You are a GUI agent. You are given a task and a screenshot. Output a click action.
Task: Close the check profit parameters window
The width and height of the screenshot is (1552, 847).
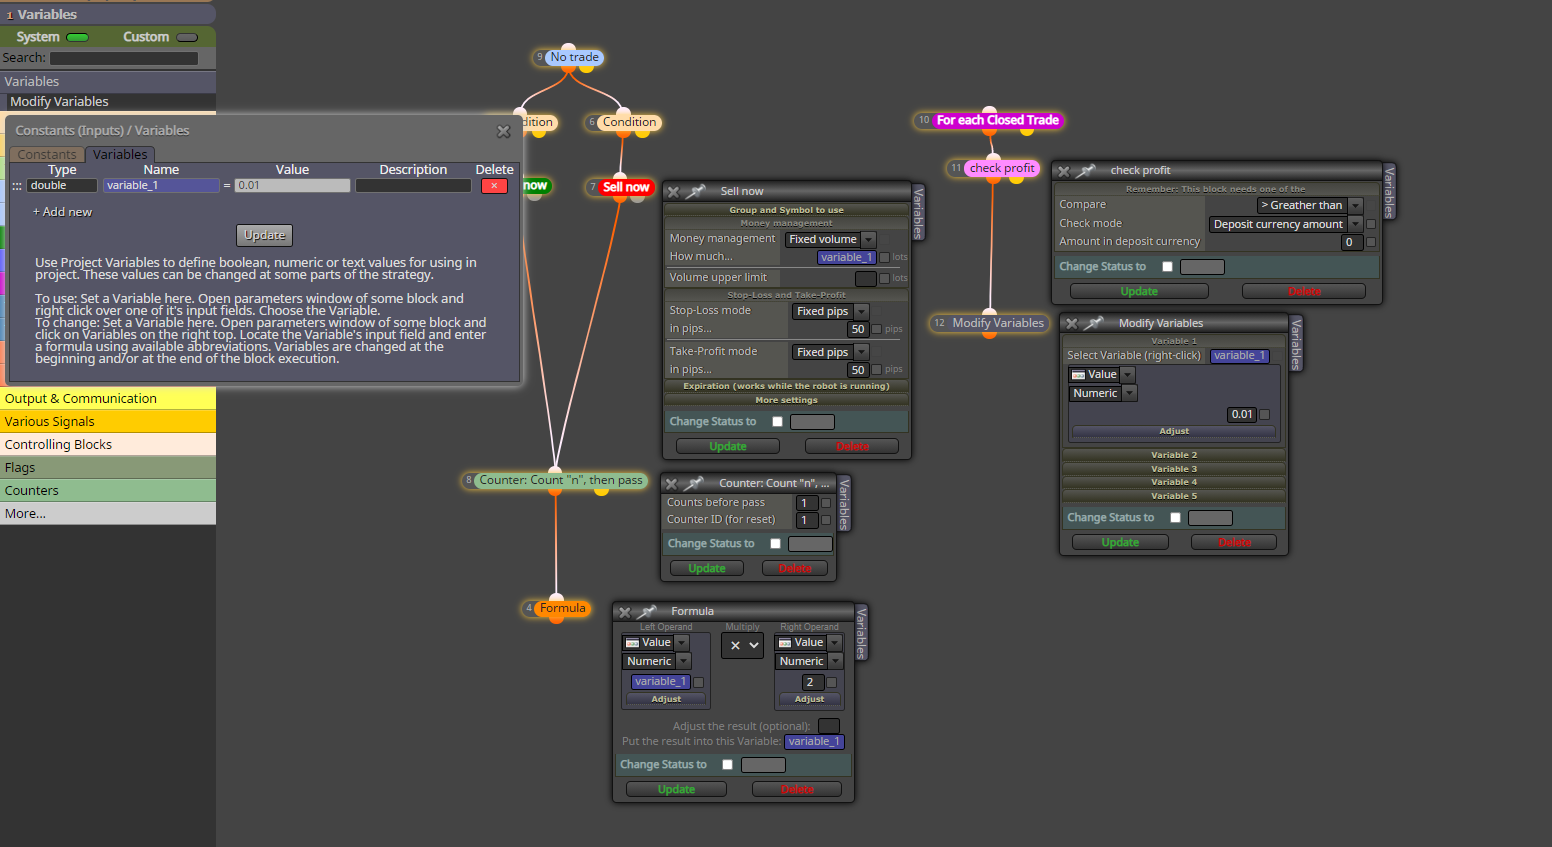pos(1064,171)
